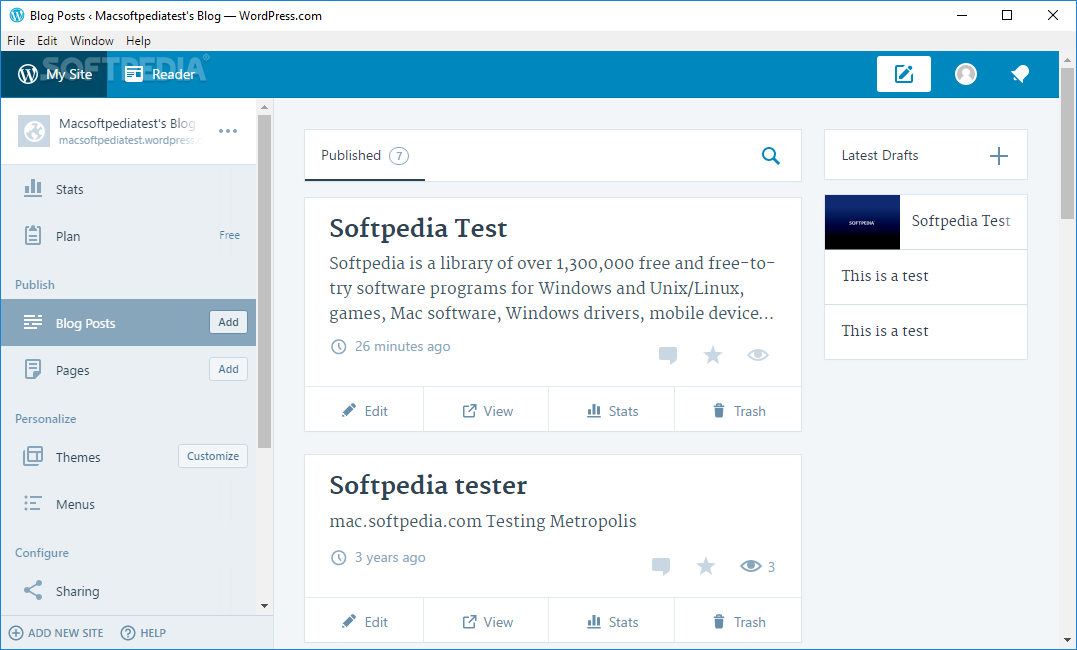Click star likes icon on Softpedia Test post

pyautogui.click(x=713, y=355)
